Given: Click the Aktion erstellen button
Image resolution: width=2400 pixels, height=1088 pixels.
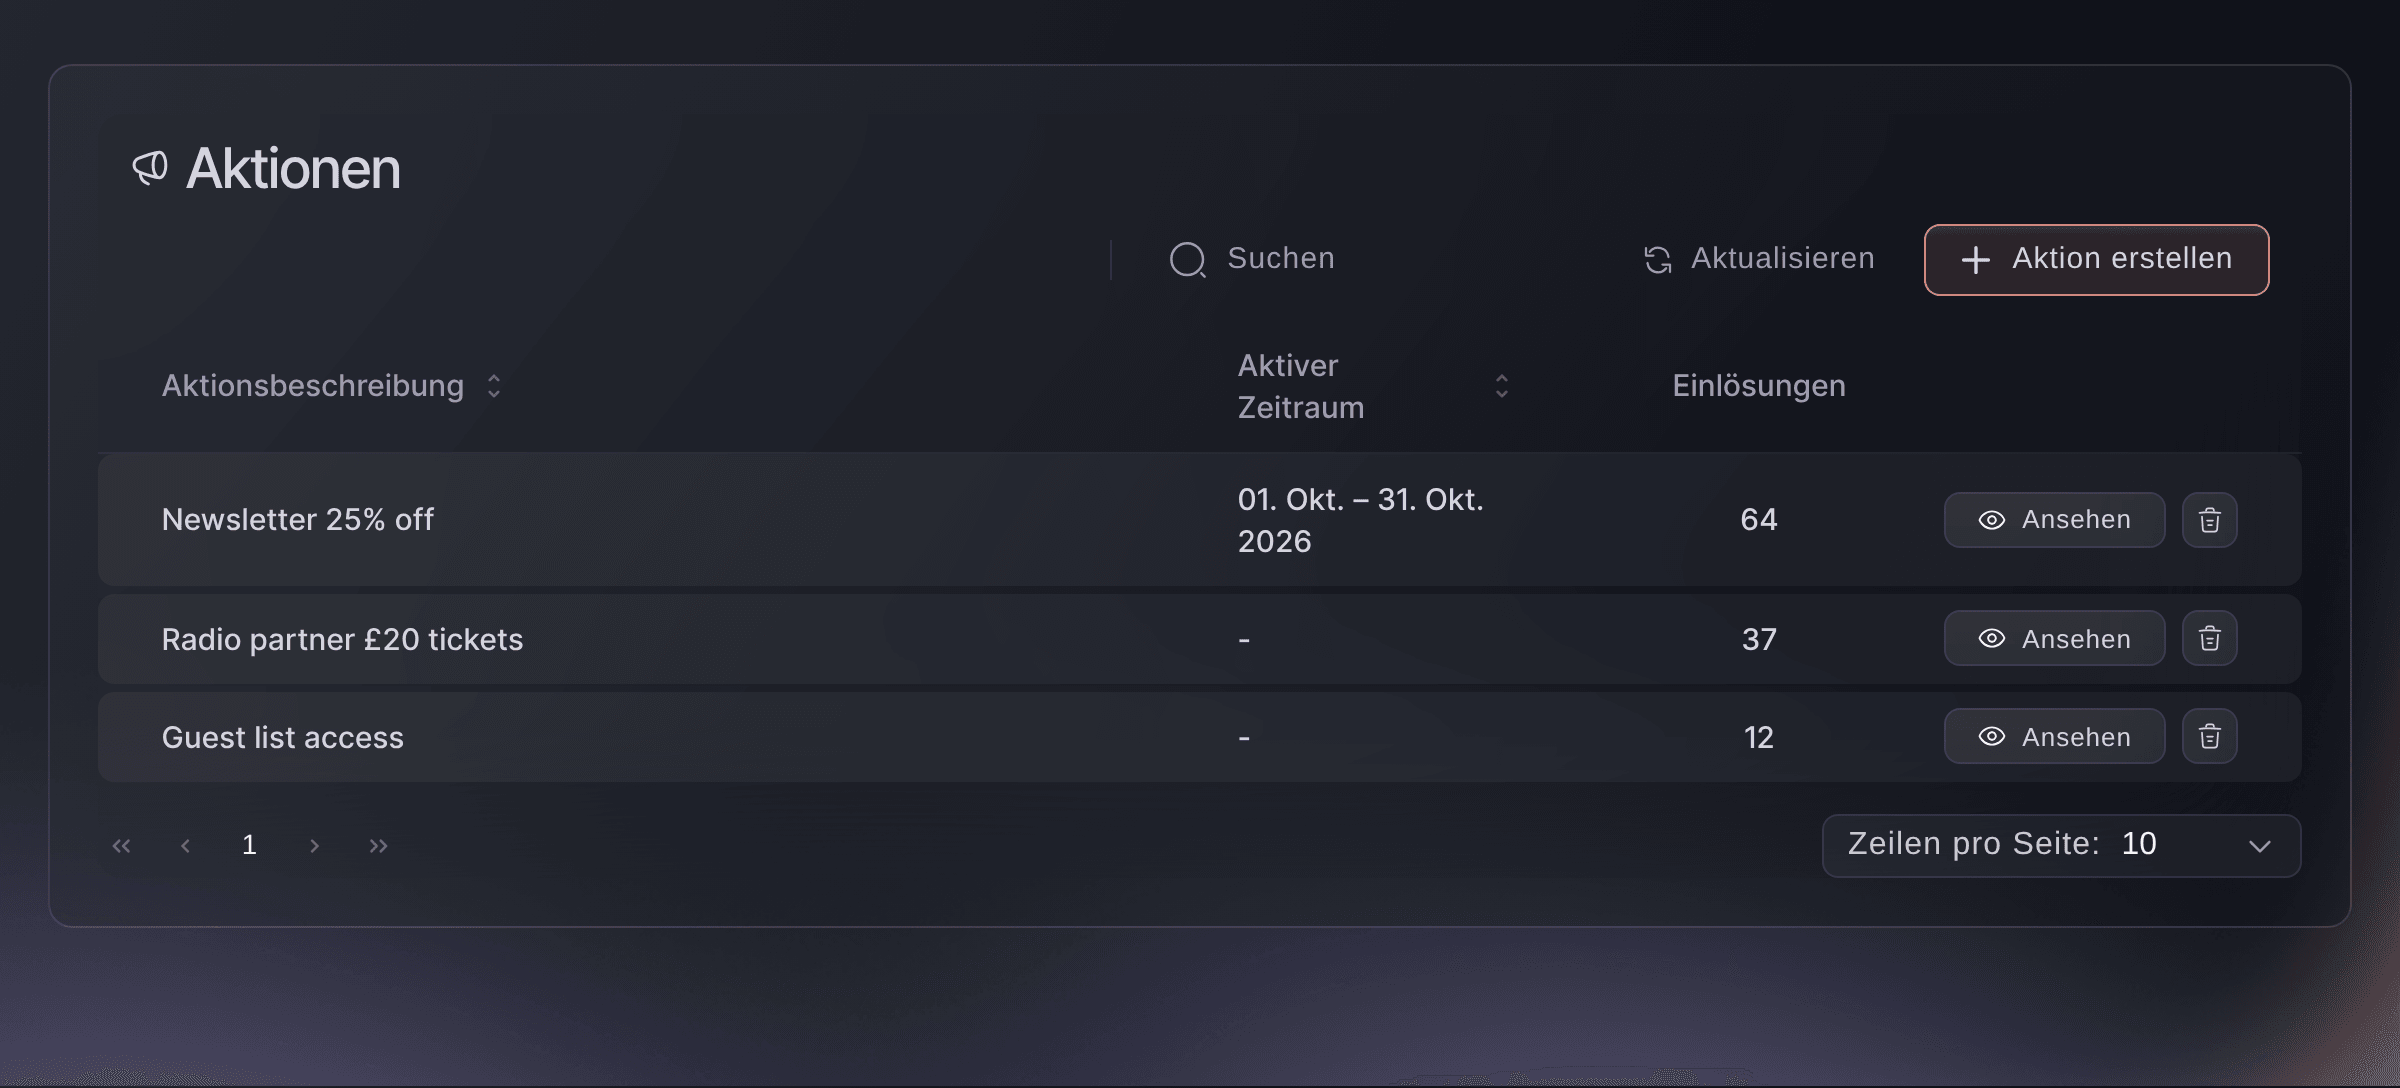Looking at the screenshot, I should click(2096, 260).
